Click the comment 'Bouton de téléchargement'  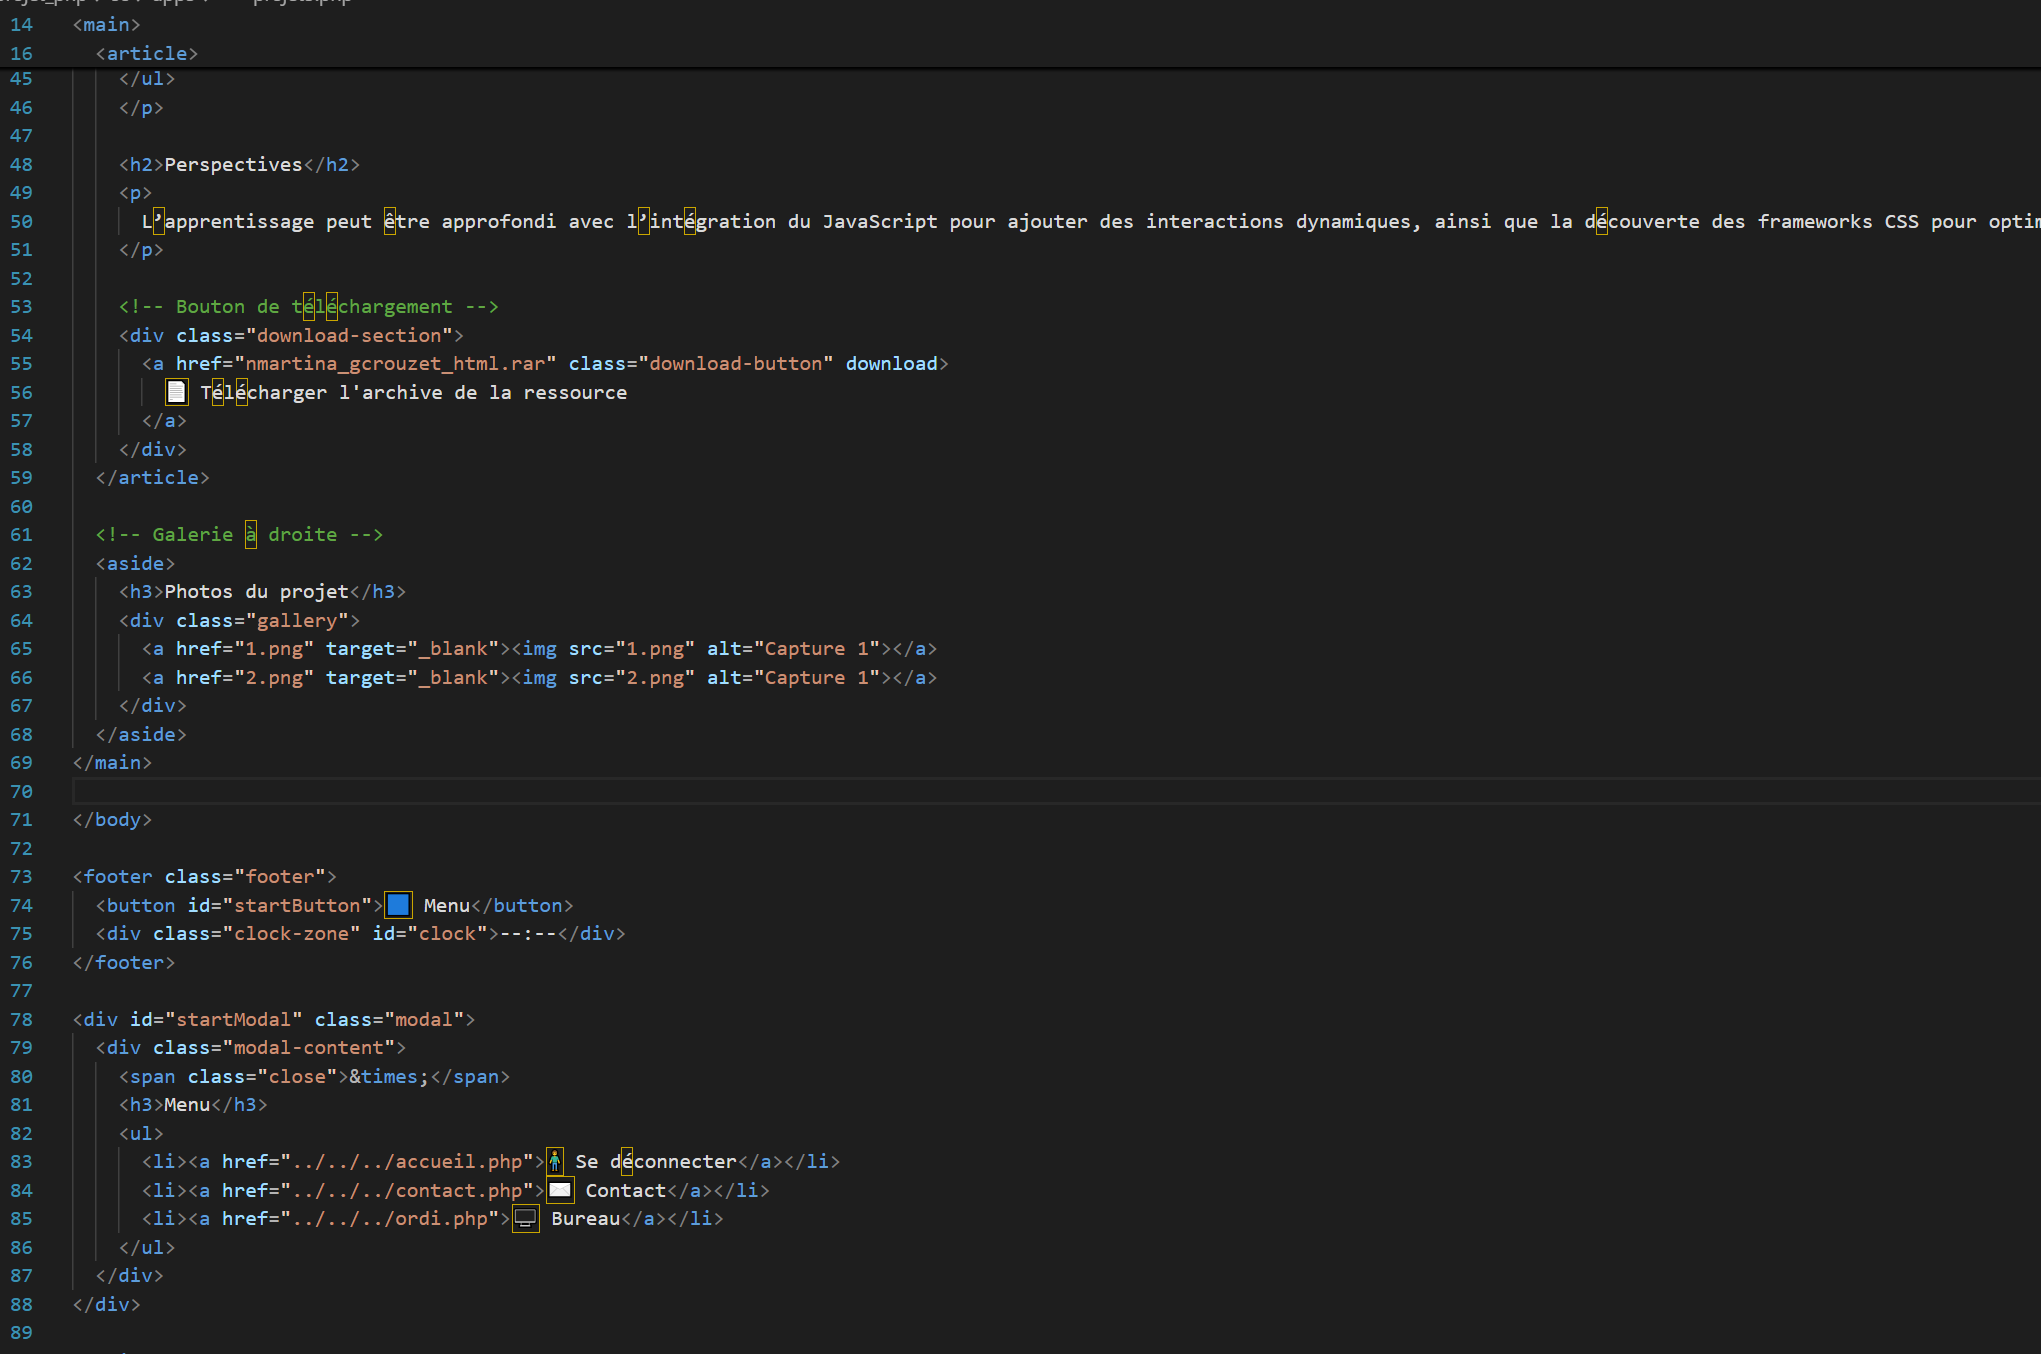click(314, 306)
